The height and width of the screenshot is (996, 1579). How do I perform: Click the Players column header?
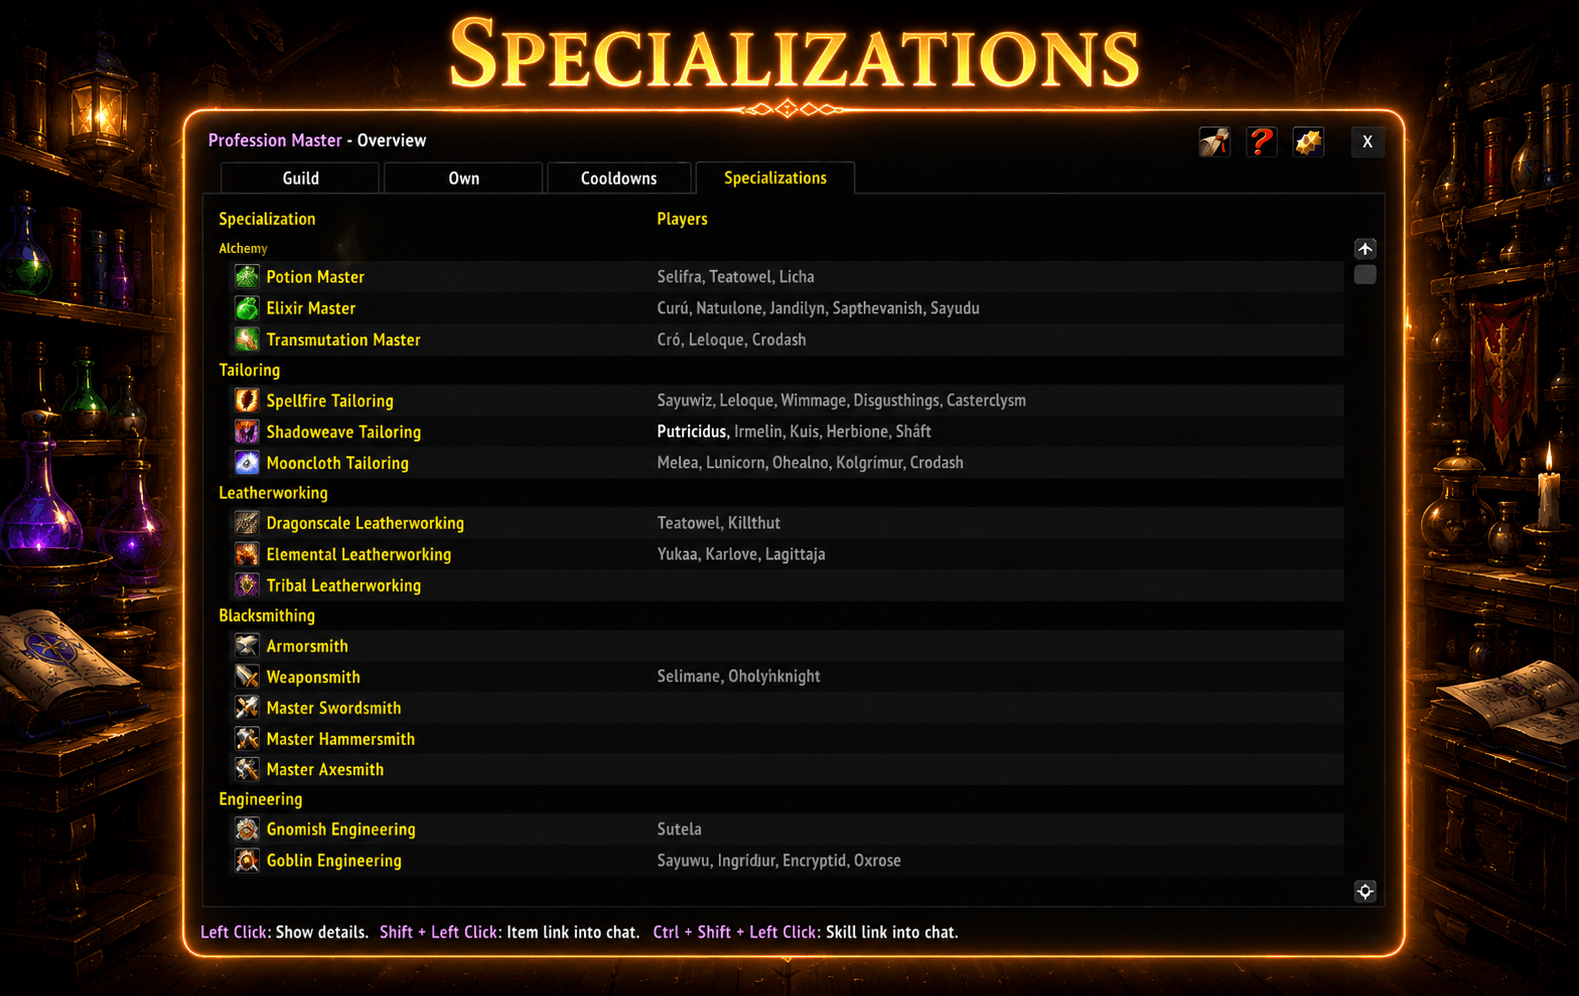(682, 219)
